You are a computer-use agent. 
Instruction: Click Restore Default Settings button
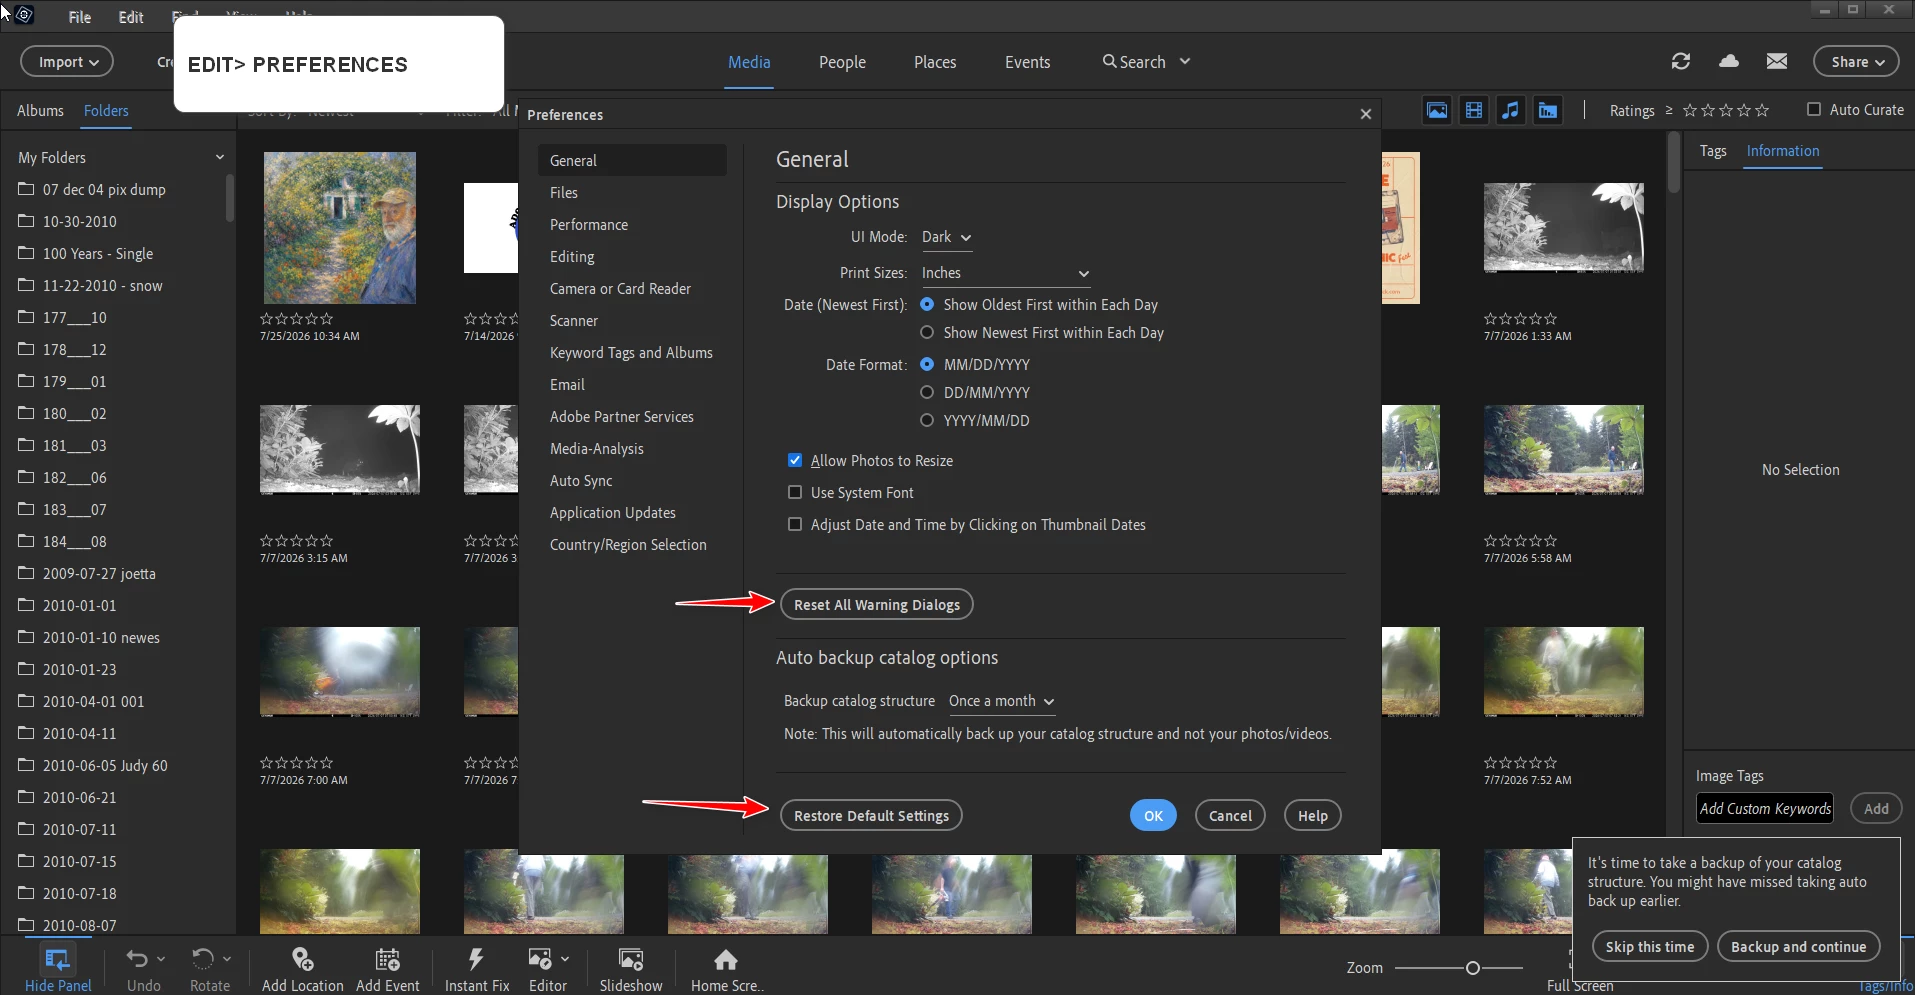(x=871, y=816)
